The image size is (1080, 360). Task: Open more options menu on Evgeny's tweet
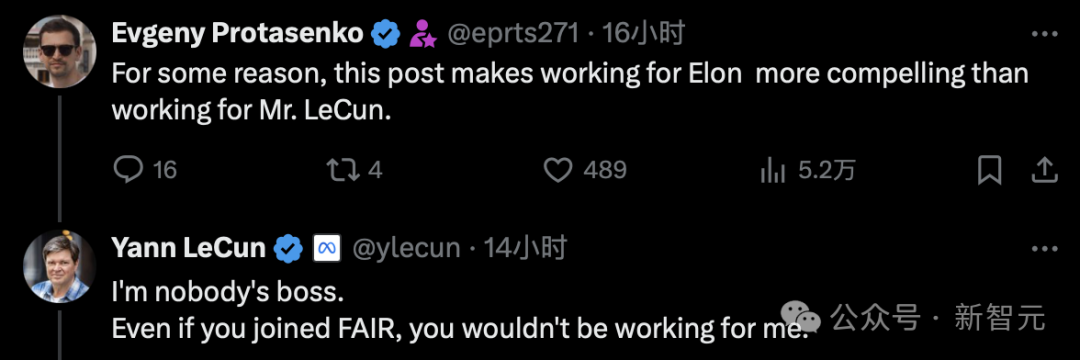point(1044,34)
